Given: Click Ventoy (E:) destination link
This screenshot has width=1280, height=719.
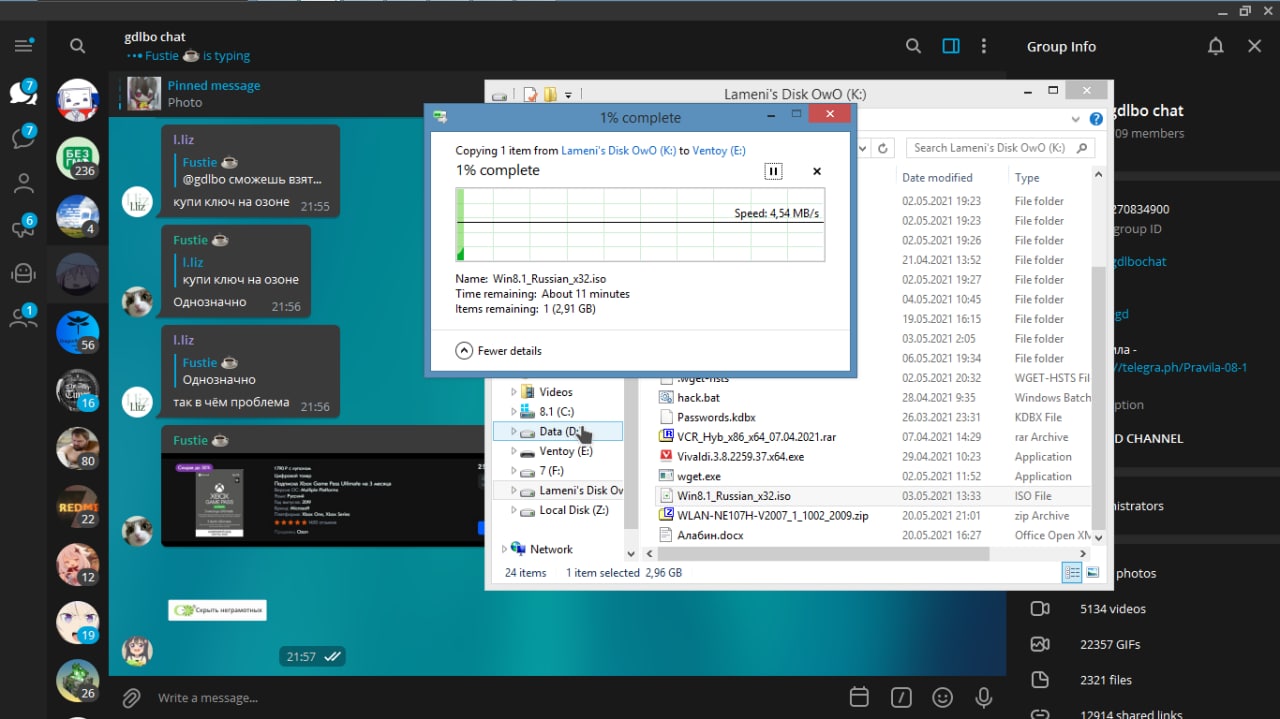Looking at the screenshot, I should point(719,150).
